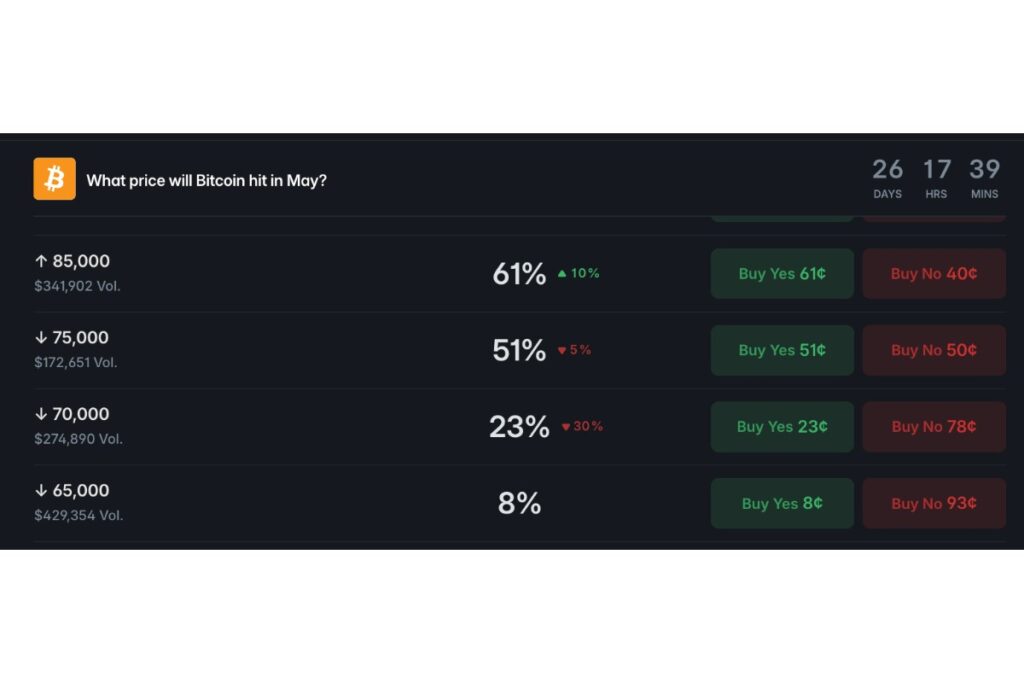Open the 'What price will Bitcoin hit in May?' title

coord(206,181)
